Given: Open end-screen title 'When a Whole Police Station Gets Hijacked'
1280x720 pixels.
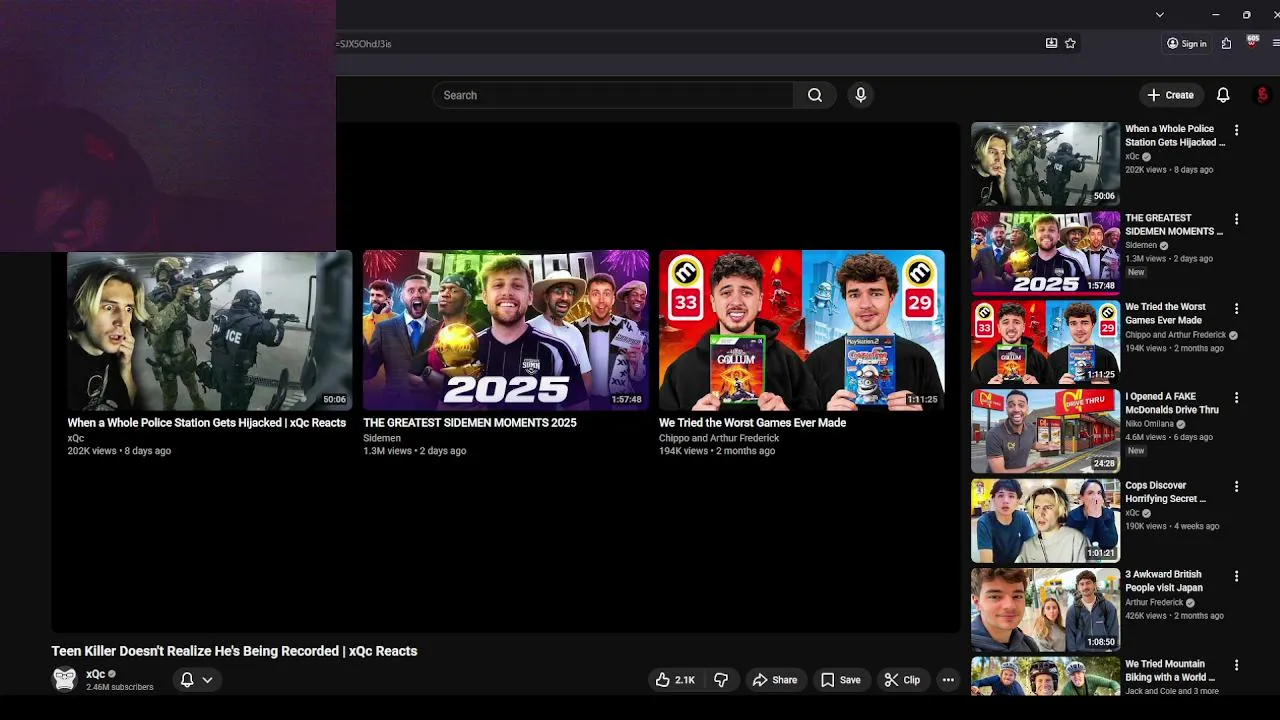Looking at the screenshot, I should coord(207,423).
